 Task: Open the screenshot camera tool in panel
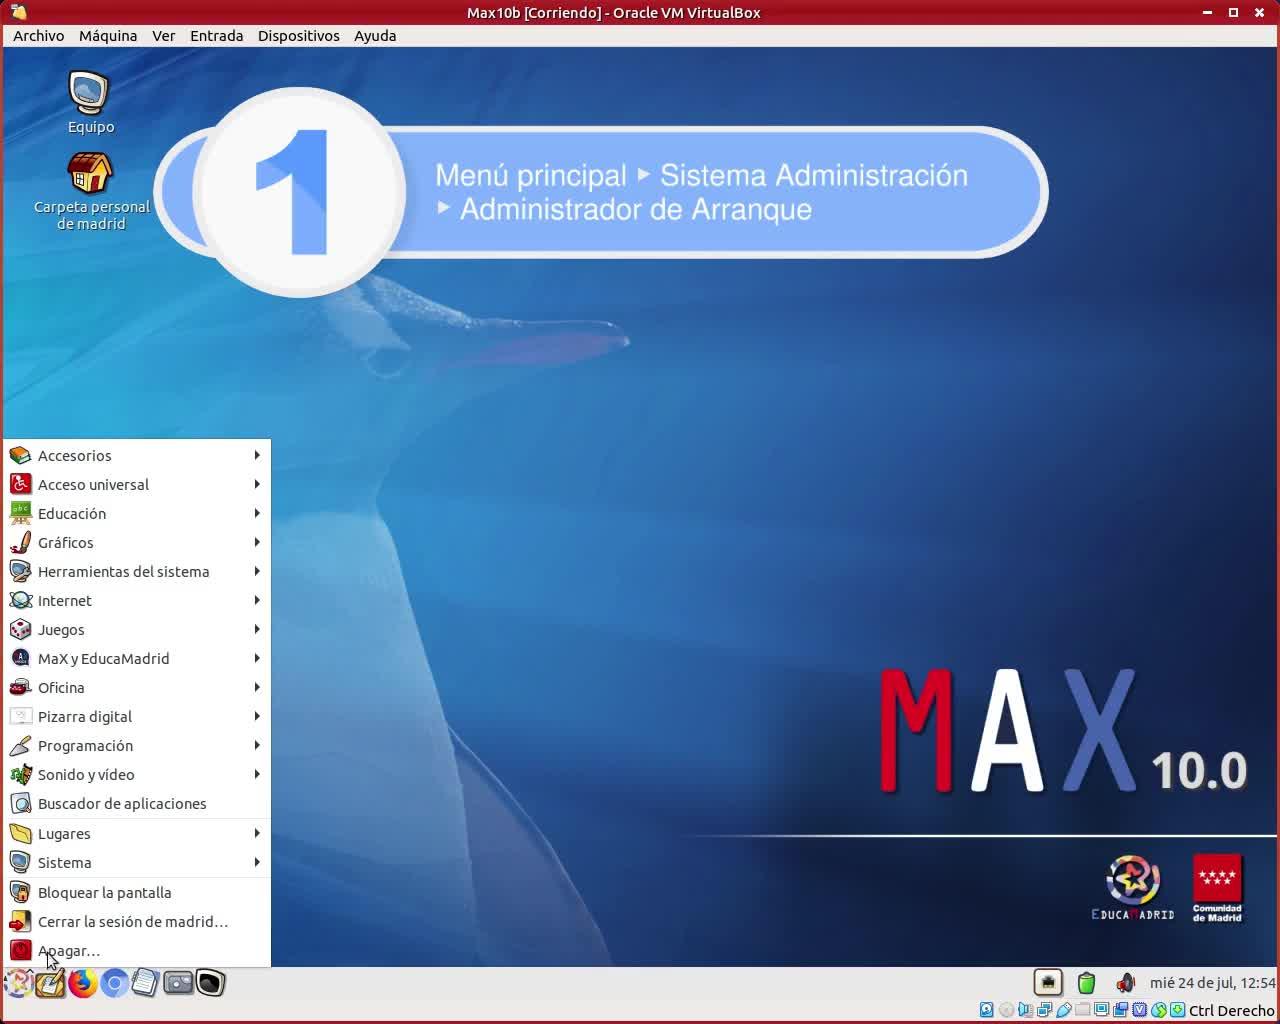tap(178, 984)
